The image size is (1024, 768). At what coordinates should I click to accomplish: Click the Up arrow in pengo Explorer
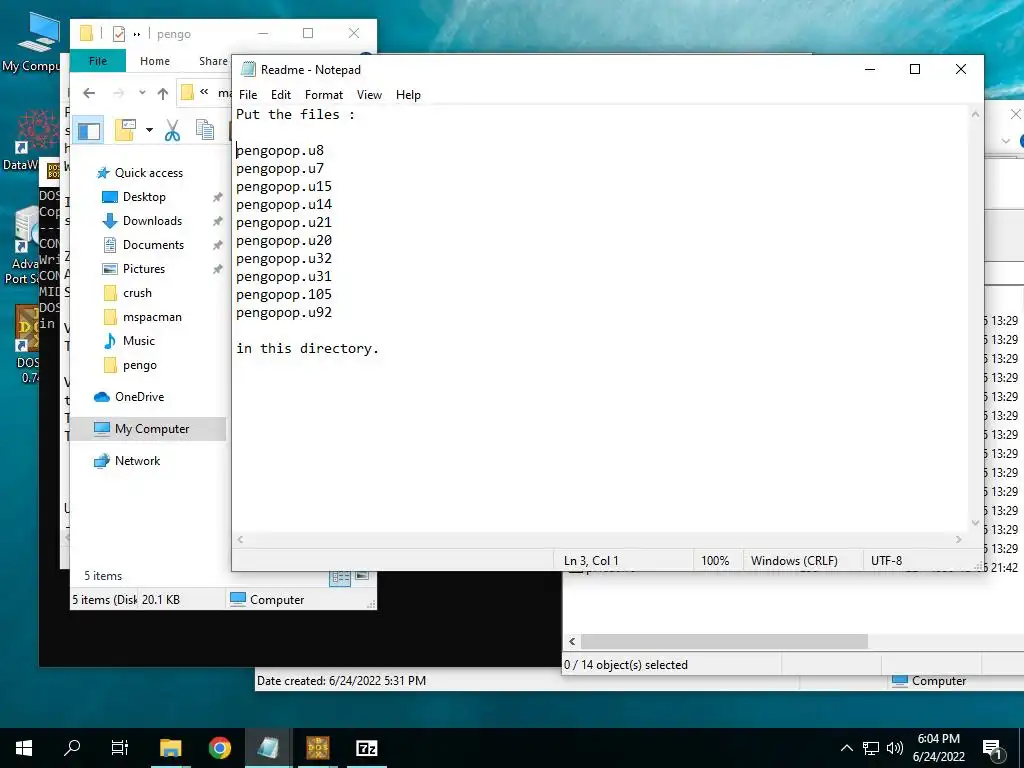point(163,93)
